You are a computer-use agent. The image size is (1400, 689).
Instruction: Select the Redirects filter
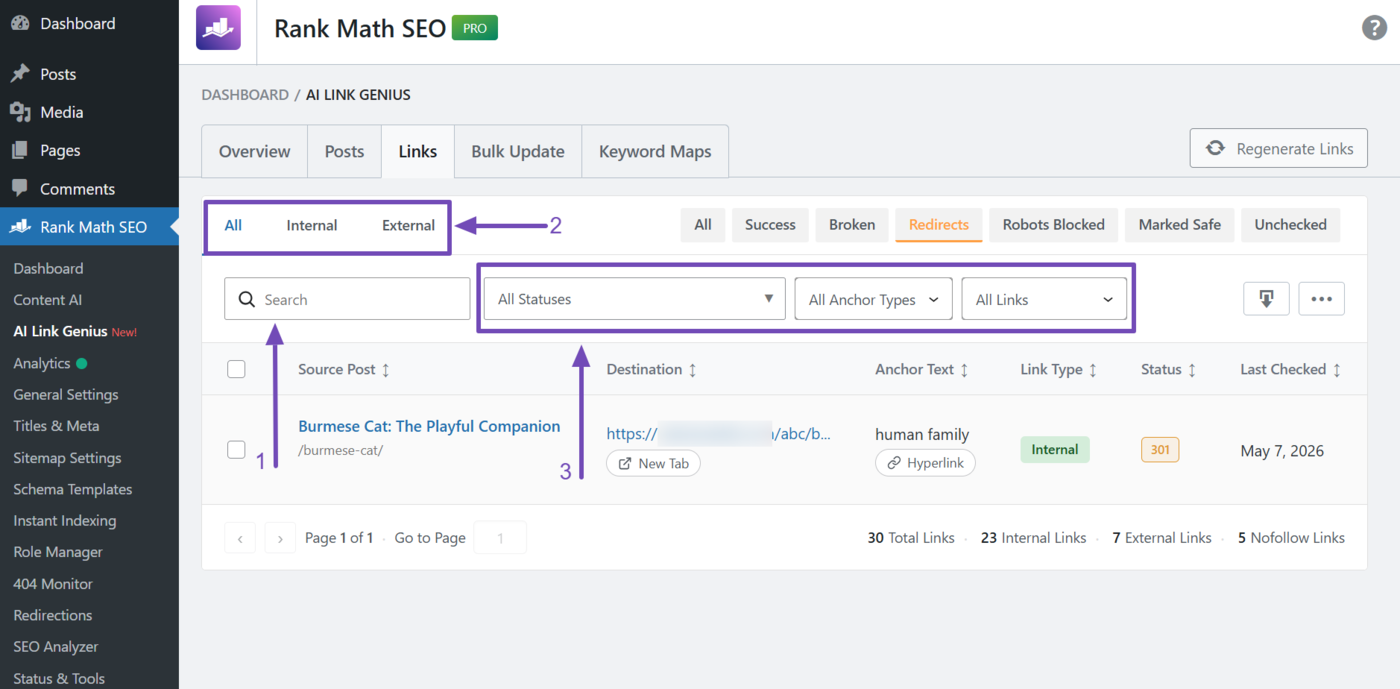pyautogui.click(x=939, y=225)
